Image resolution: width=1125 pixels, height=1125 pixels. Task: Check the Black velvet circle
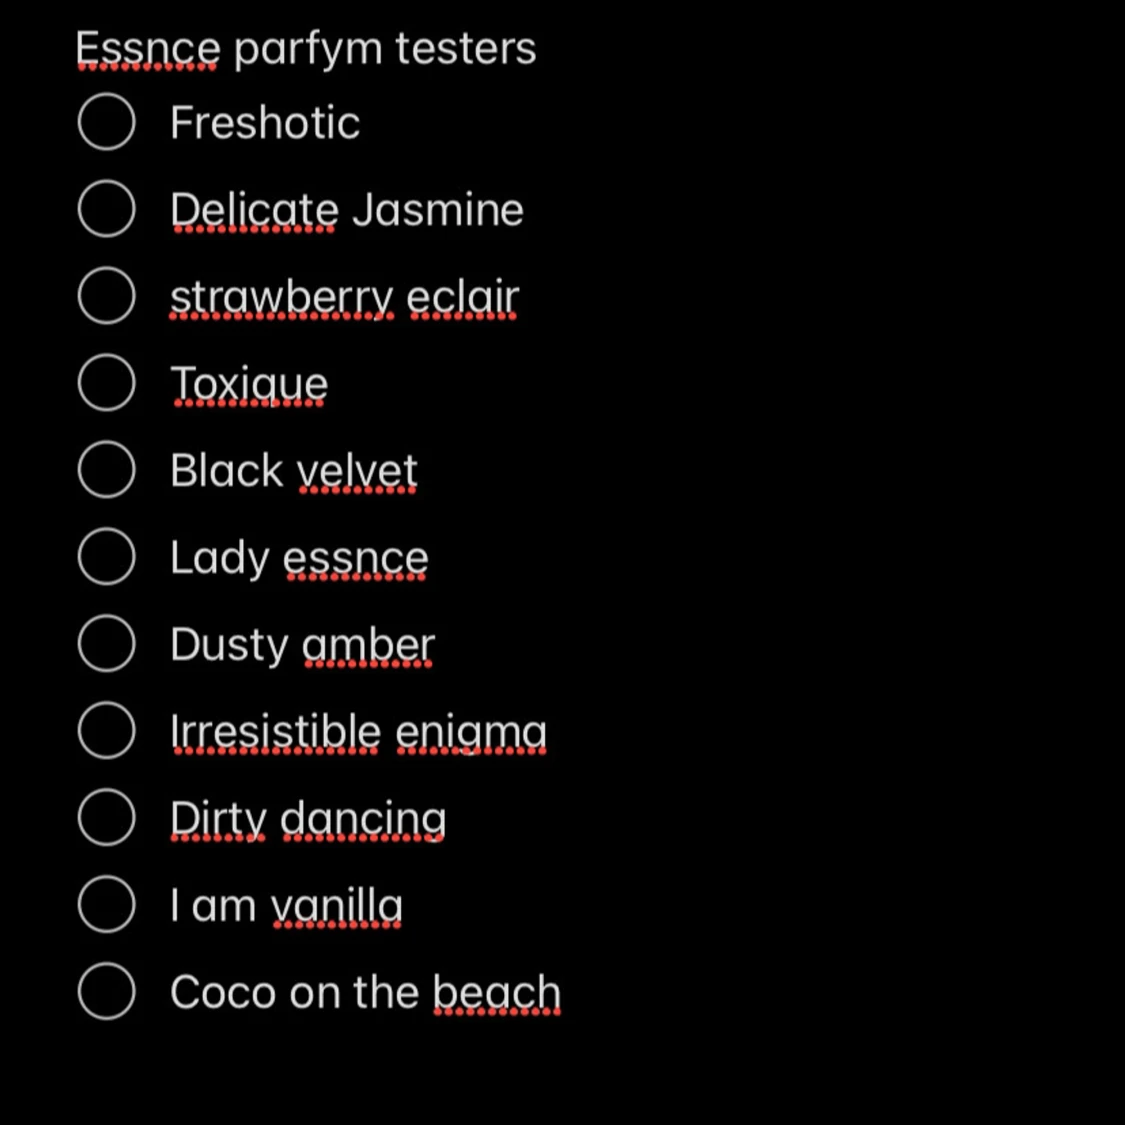tap(106, 469)
